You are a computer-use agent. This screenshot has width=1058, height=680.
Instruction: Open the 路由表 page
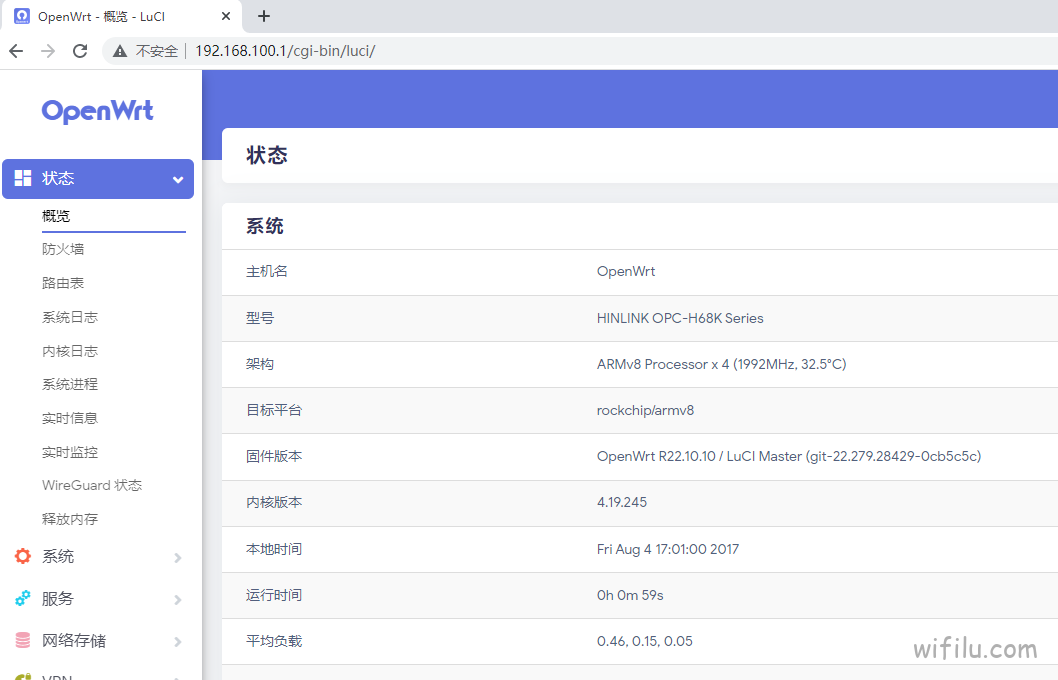[63, 283]
